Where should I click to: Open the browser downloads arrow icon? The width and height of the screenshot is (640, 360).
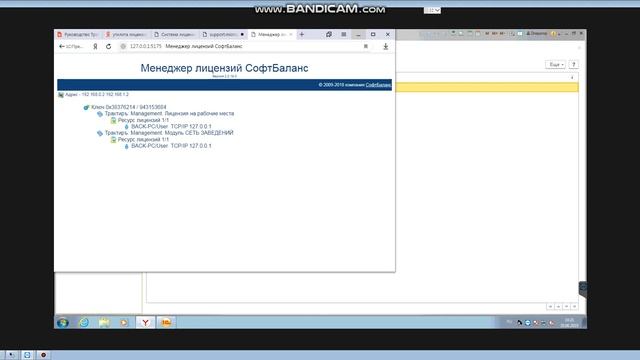(385, 47)
